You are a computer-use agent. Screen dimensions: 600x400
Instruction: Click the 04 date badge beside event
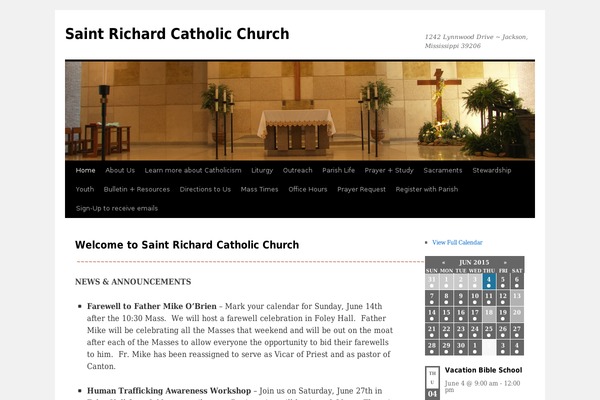tap(432, 393)
